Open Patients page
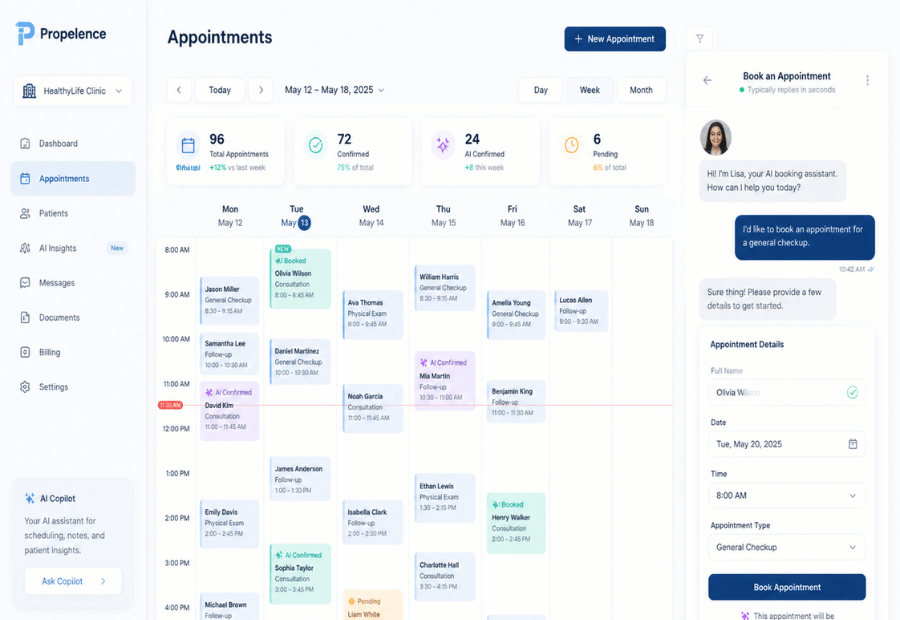The width and height of the screenshot is (900, 620). (x=73, y=214)
